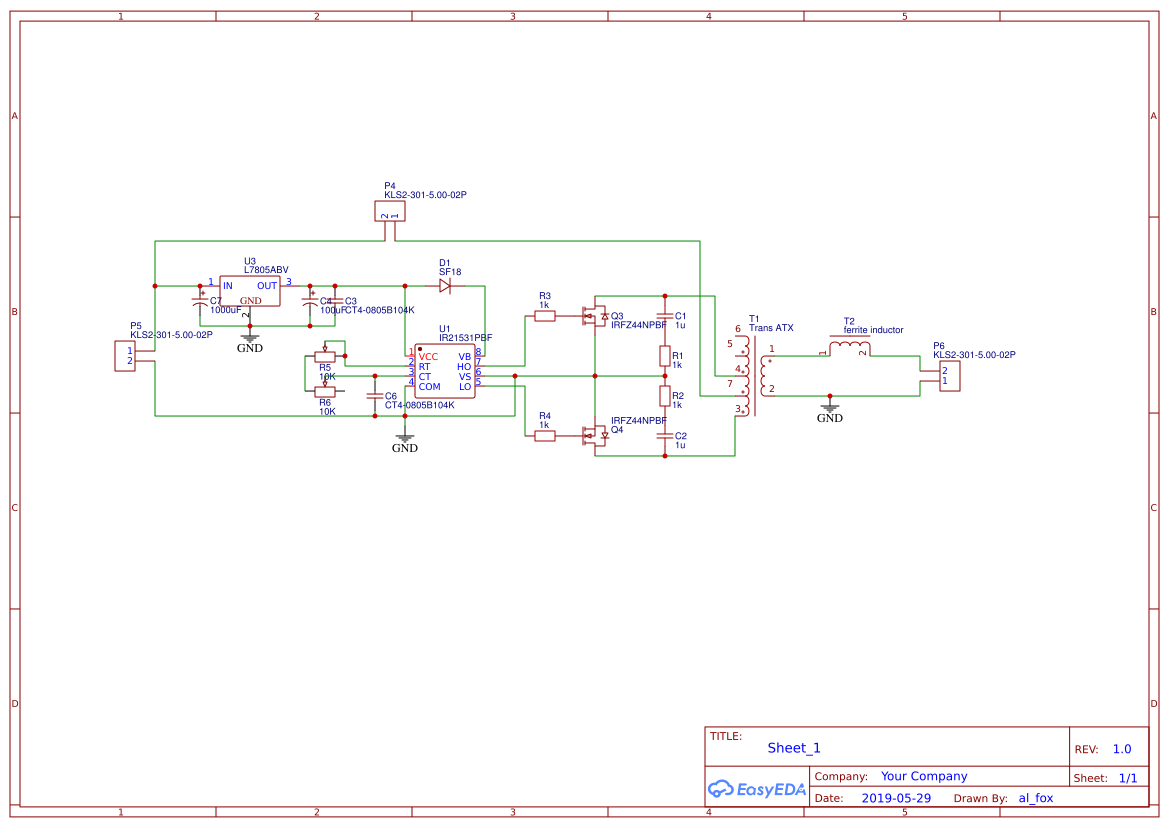Click the 'CT4-0805B104K' label under C6
This screenshot has height=827, width=1169.
(420, 406)
